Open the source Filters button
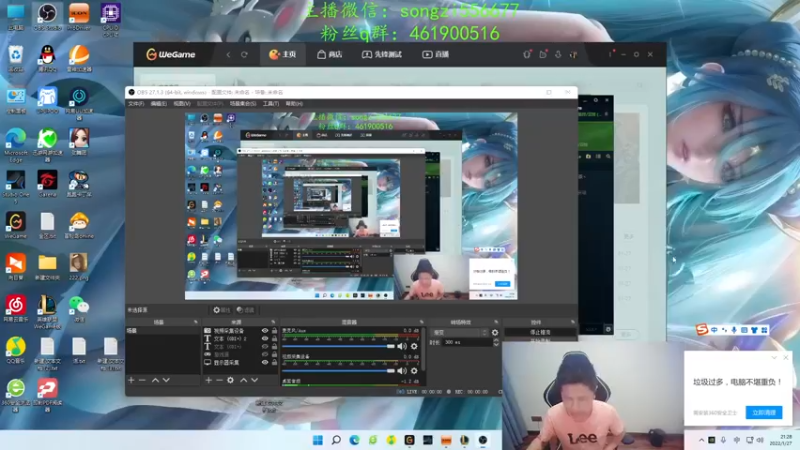Viewport: 800px width, 450px height. (x=245, y=310)
